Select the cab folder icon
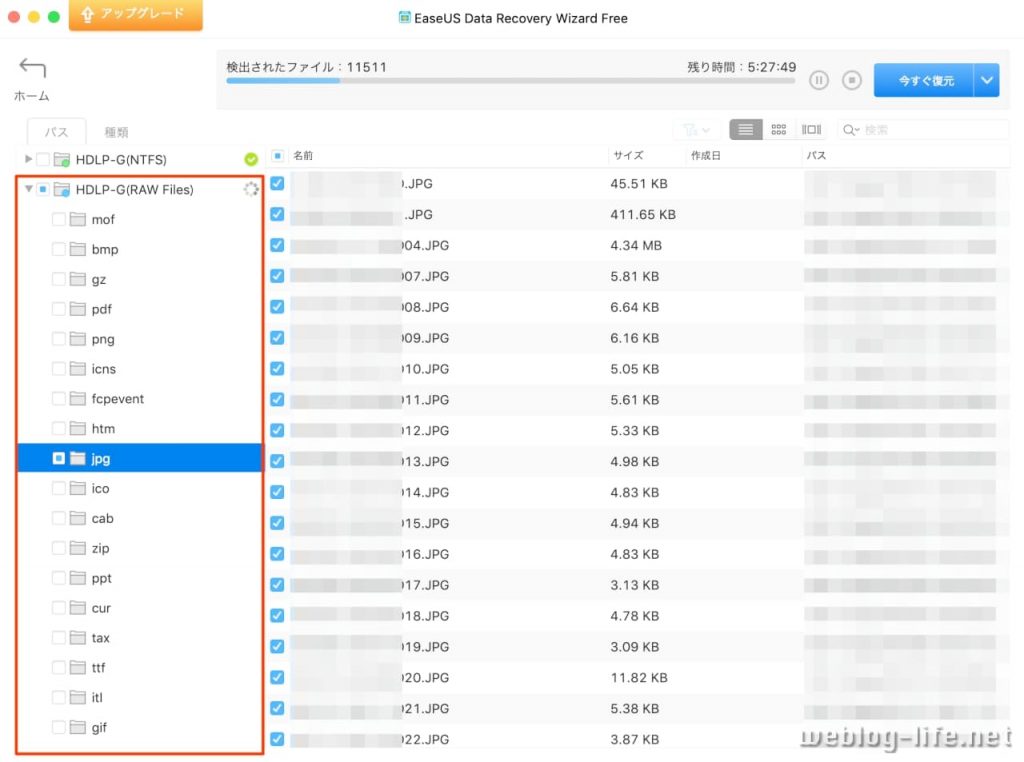 click(78, 518)
